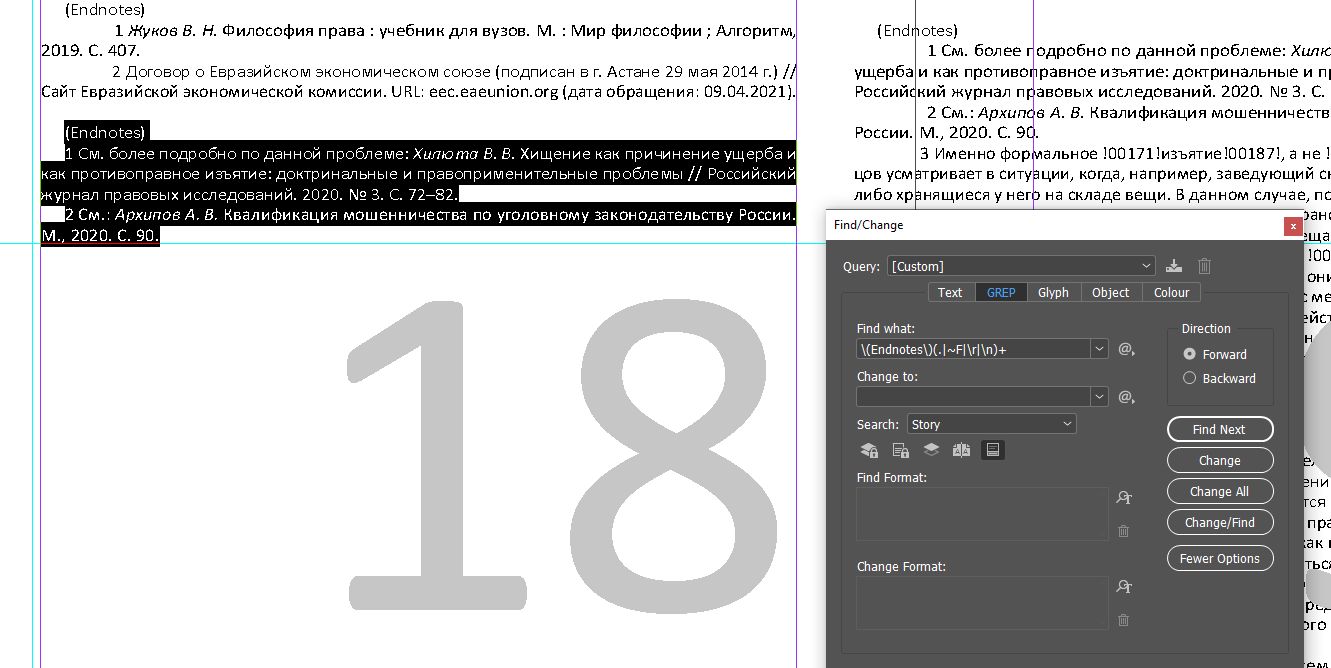Toggle Include Hidden Layers search option
The width and height of the screenshot is (1331, 668).
[x=931, y=450]
